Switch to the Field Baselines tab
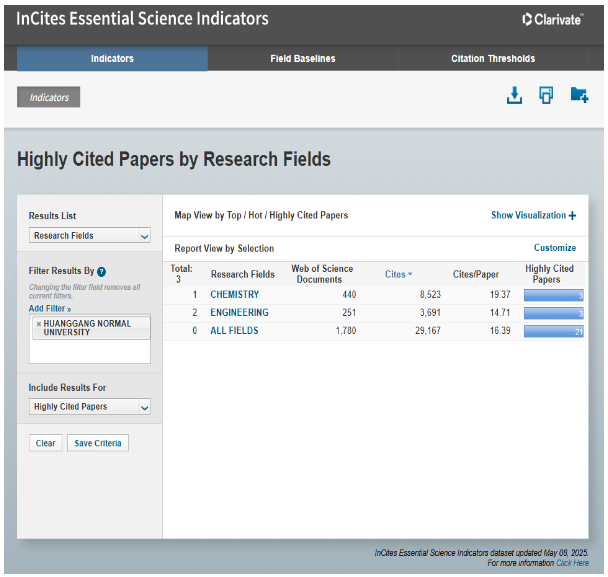Screen dimensions: 608x577 [302, 59]
